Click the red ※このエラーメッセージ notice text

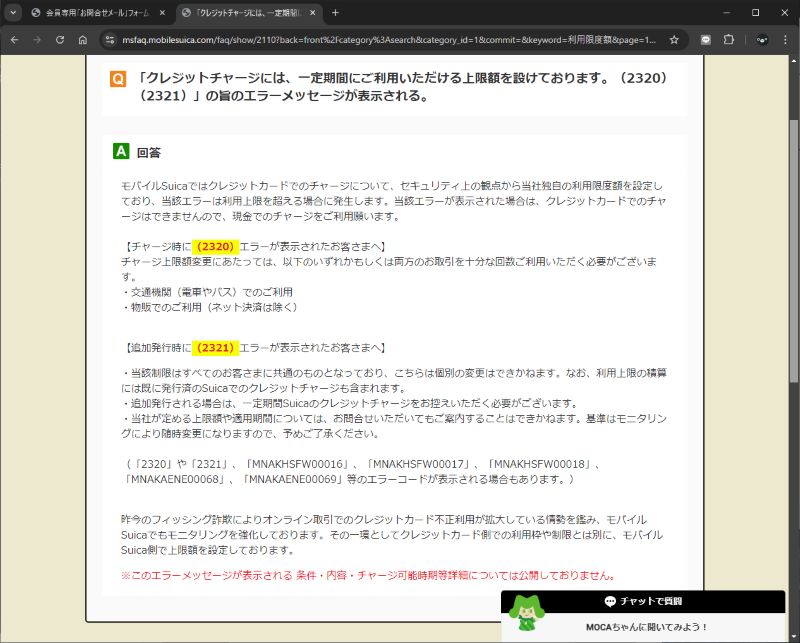point(369,575)
